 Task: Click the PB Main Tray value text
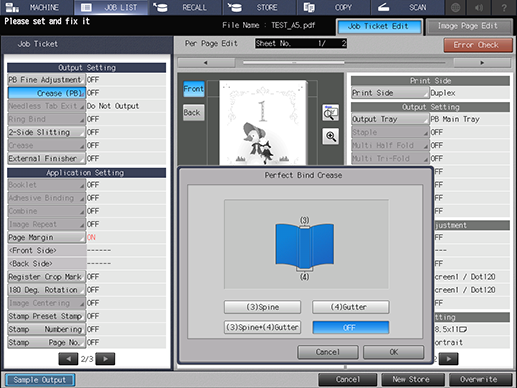coord(455,119)
